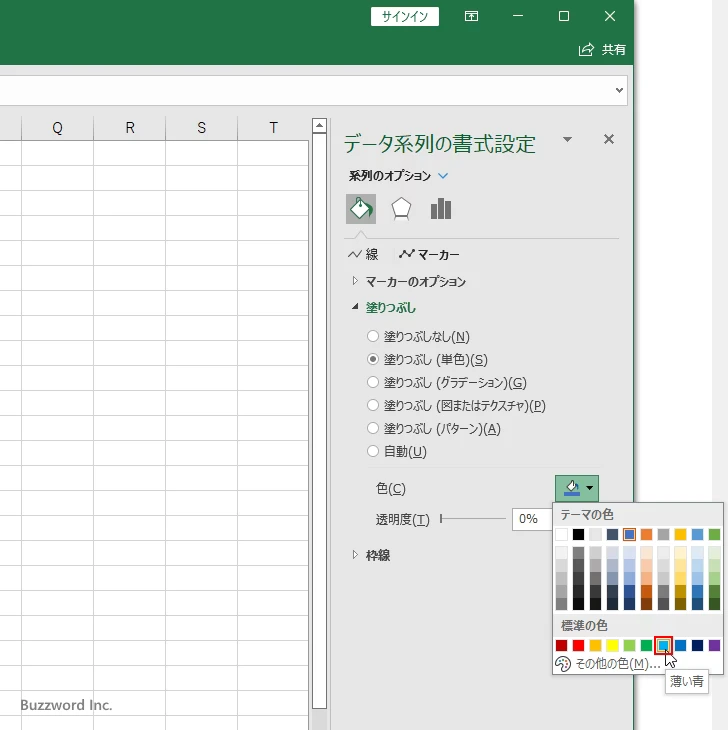
Task: Pick the orange-yellow standard color
Action: coord(595,645)
